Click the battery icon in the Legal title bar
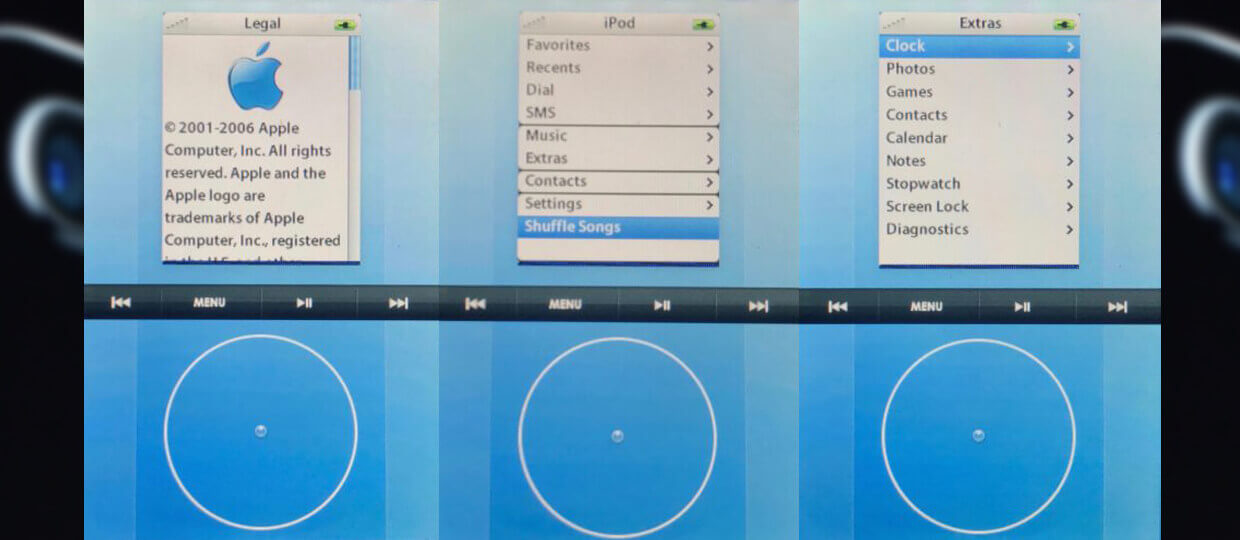This screenshot has width=1240, height=540. click(x=344, y=24)
